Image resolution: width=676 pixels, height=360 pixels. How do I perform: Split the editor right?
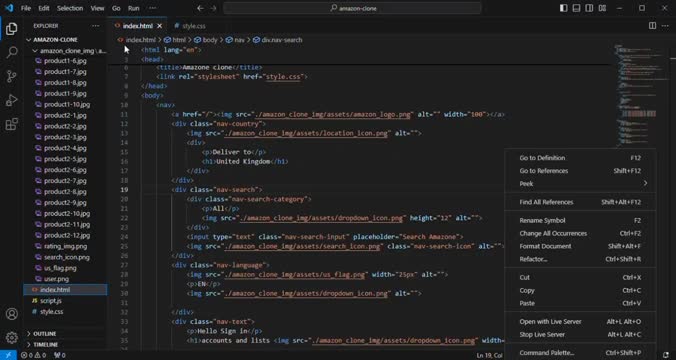[652, 26]
